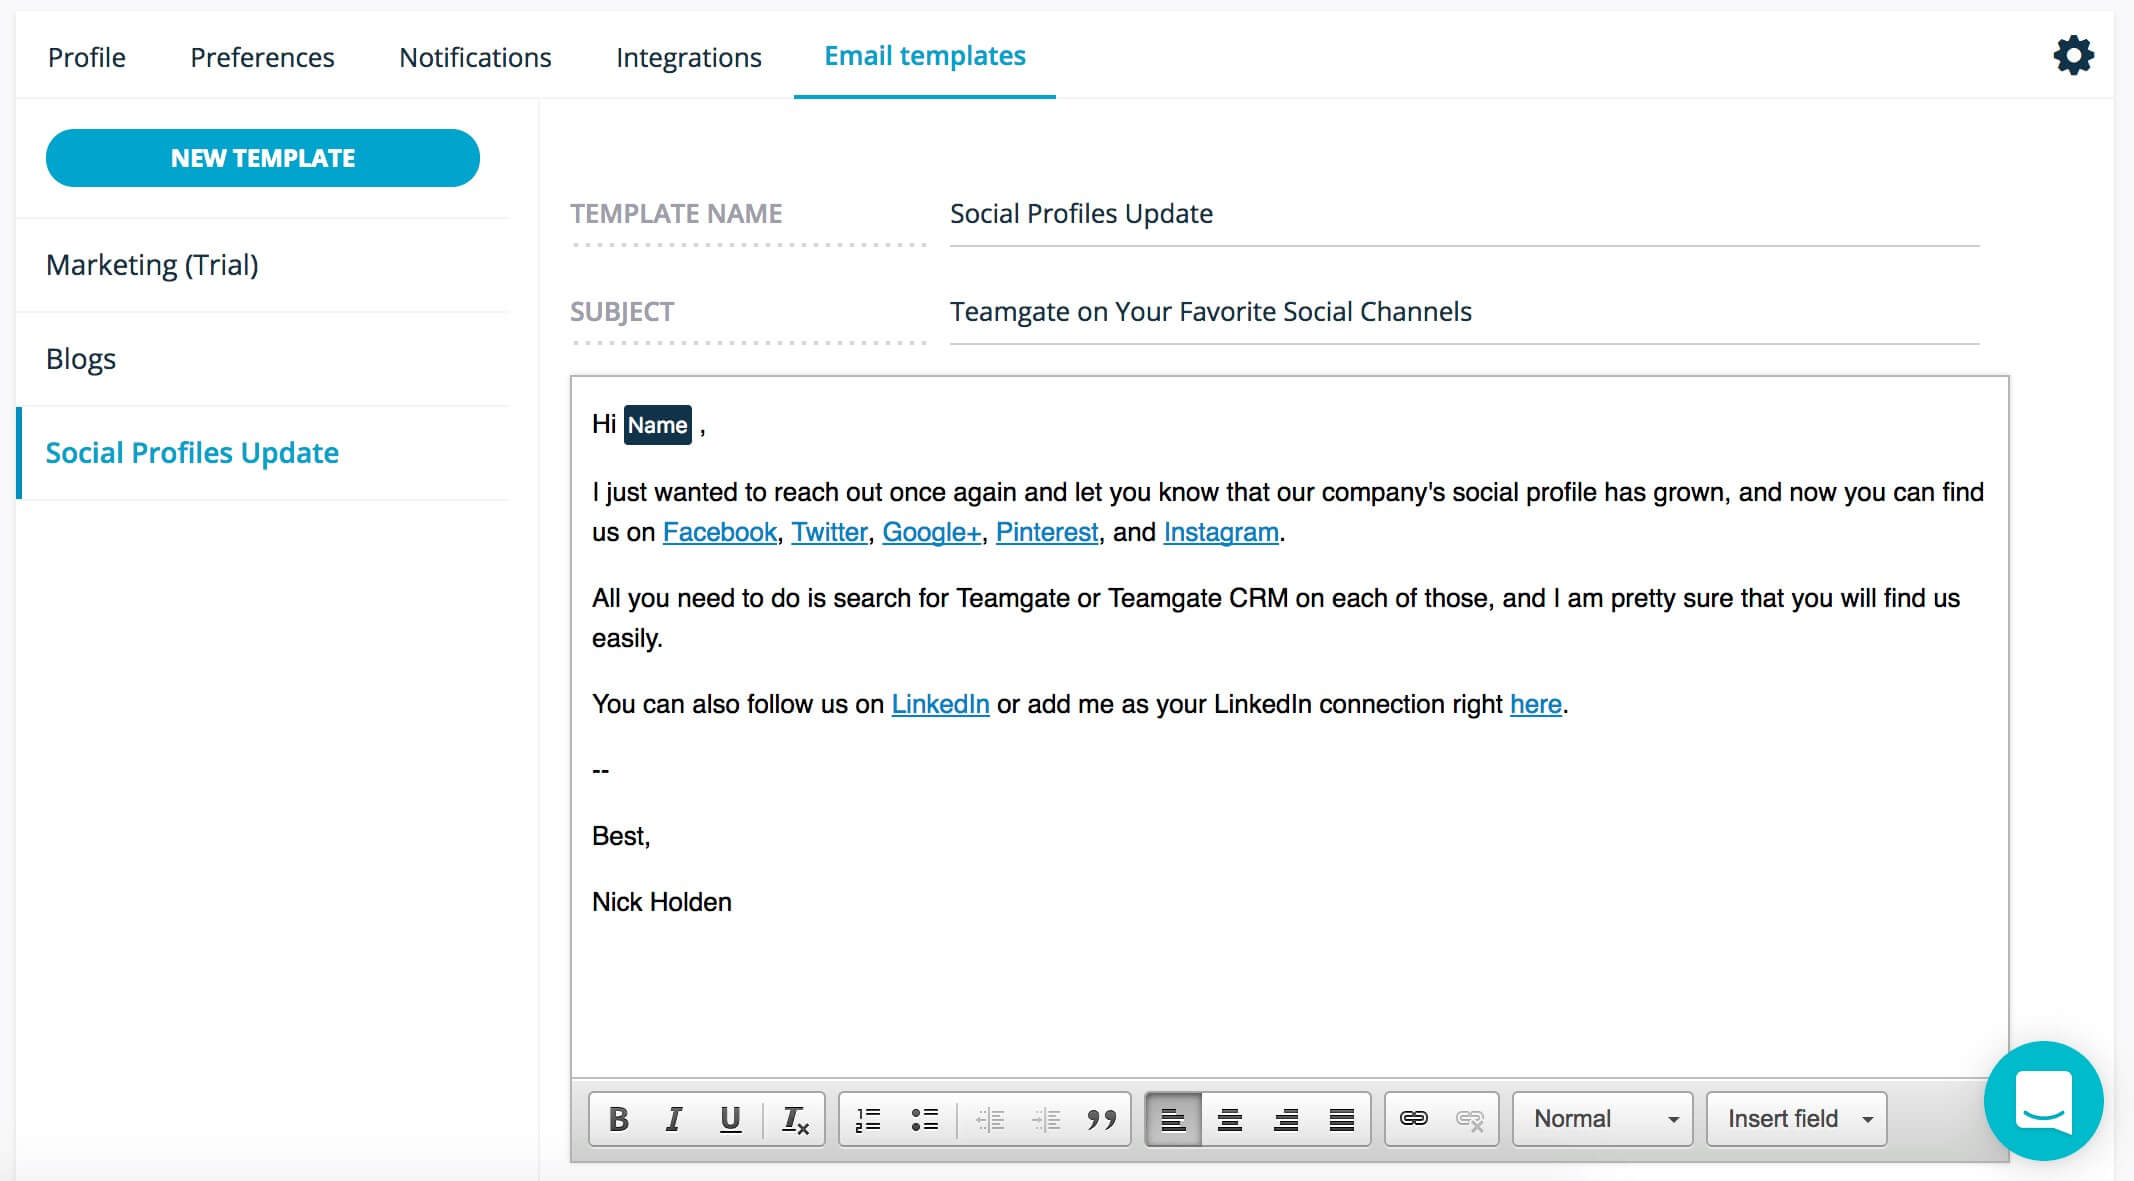Justify the text
The width and height of the screenshot is (2134, 1181).
pyautogui.click(x=1341, y=1119)
